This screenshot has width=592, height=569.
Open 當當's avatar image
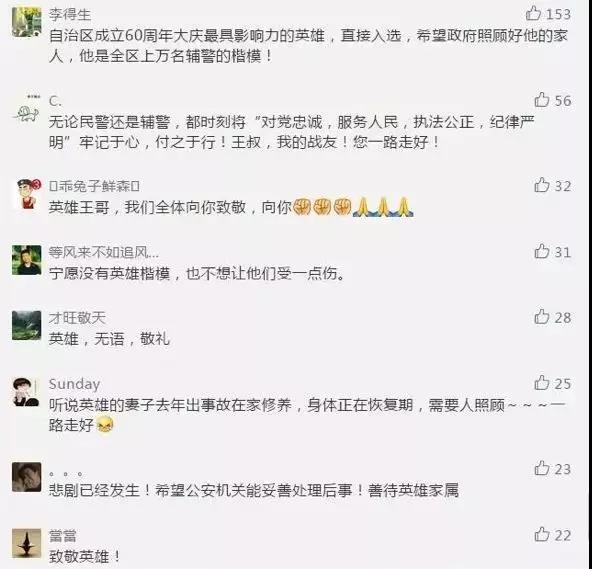[x=26, y=543]
